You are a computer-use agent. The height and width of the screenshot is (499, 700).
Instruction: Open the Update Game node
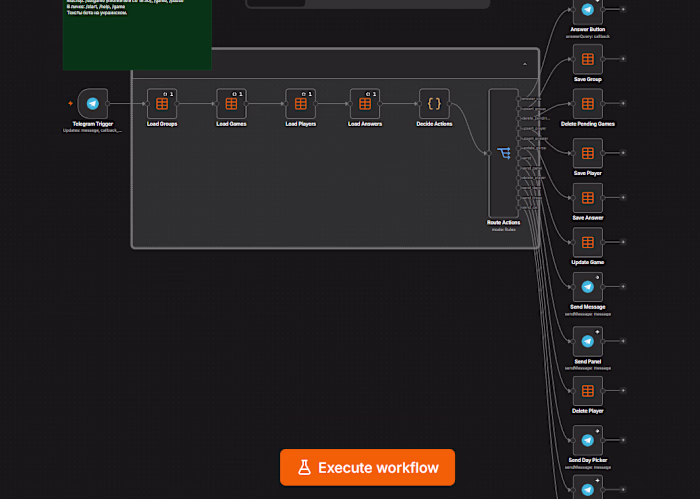588,242
